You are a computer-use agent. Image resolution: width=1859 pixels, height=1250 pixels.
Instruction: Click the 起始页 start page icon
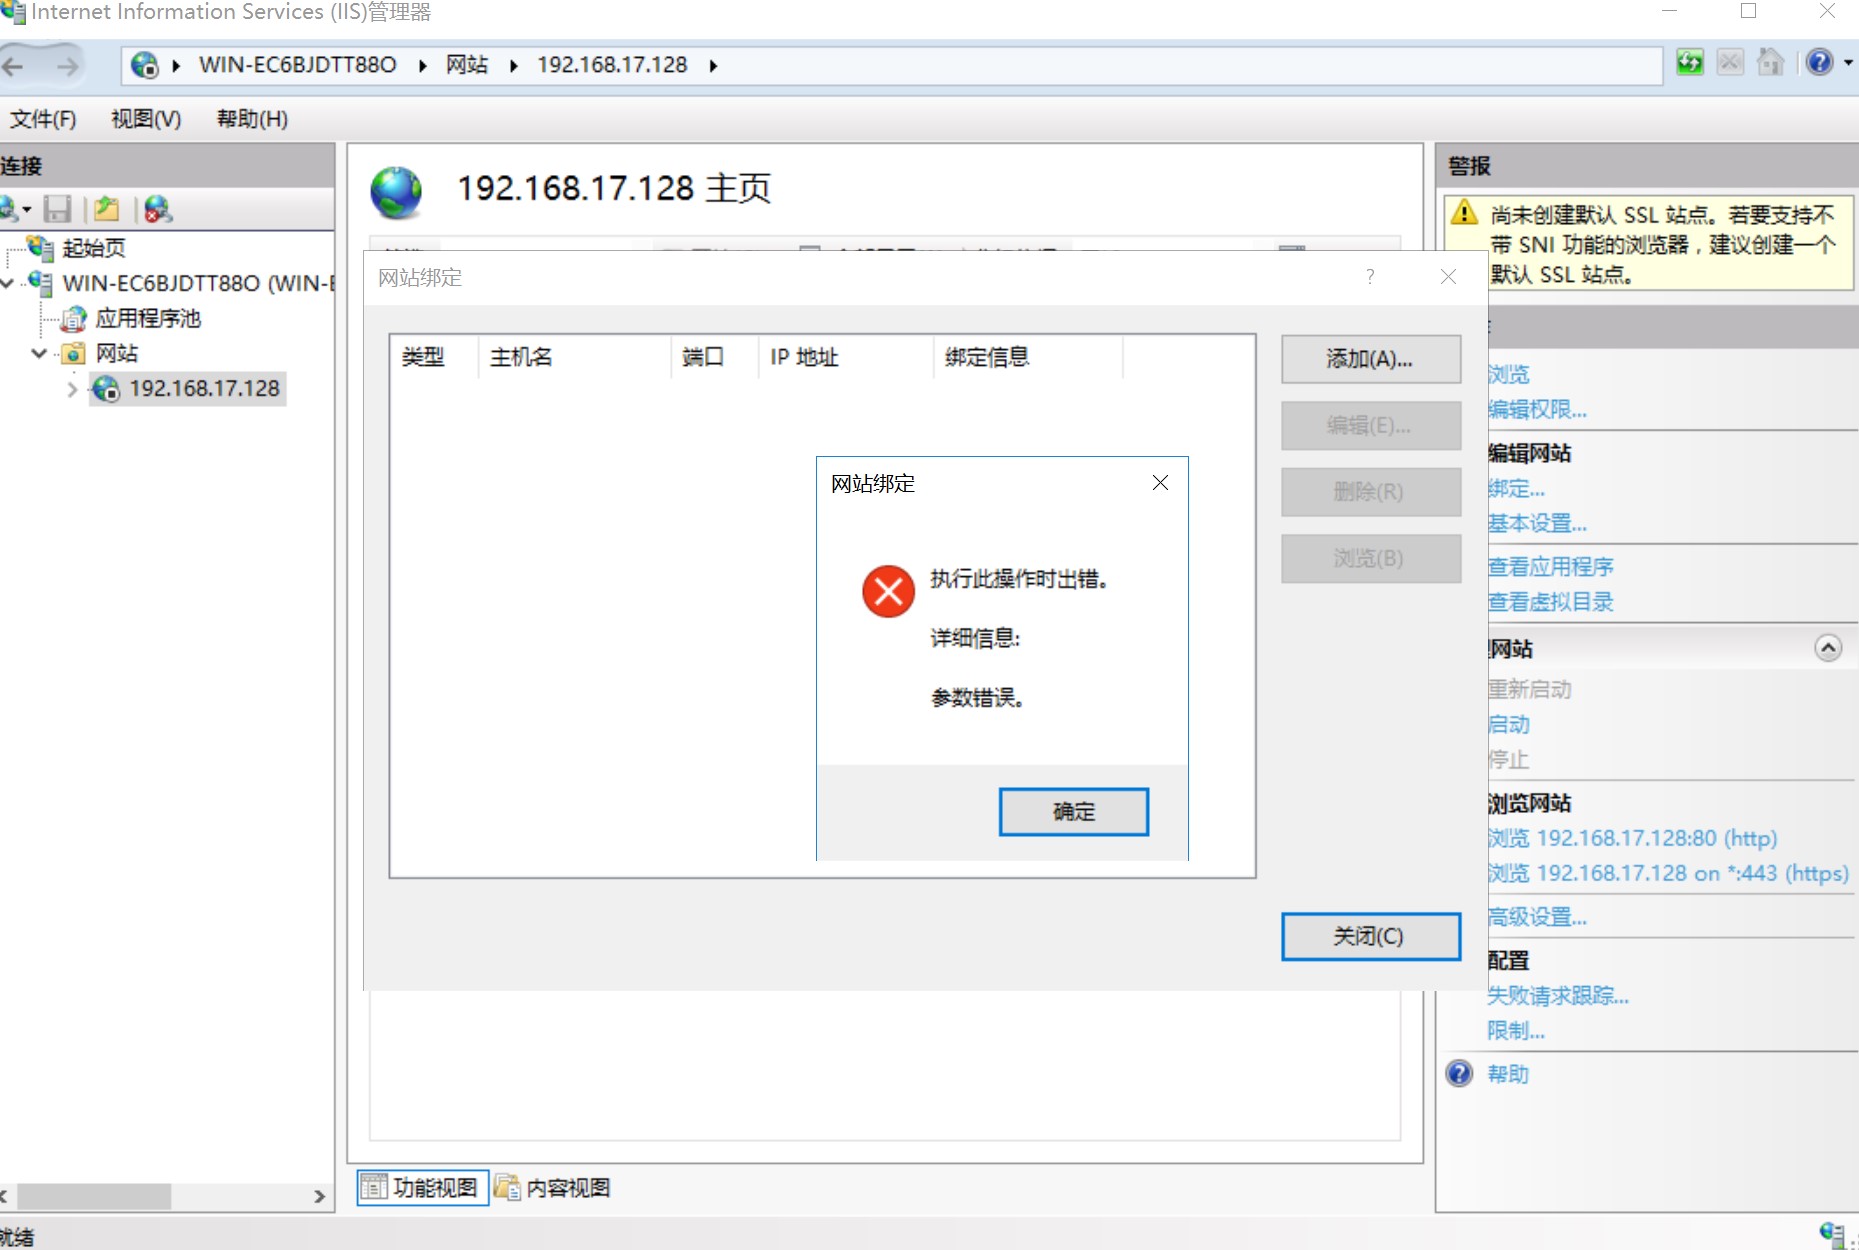(40, 247)
